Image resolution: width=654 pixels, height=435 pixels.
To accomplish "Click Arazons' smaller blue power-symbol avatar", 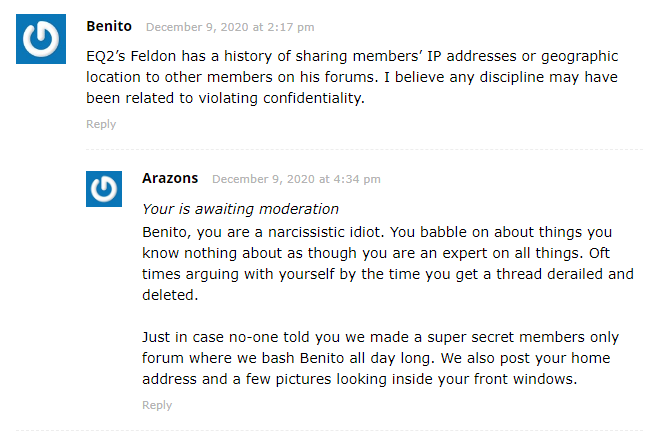I will click(x=104, y=189).
